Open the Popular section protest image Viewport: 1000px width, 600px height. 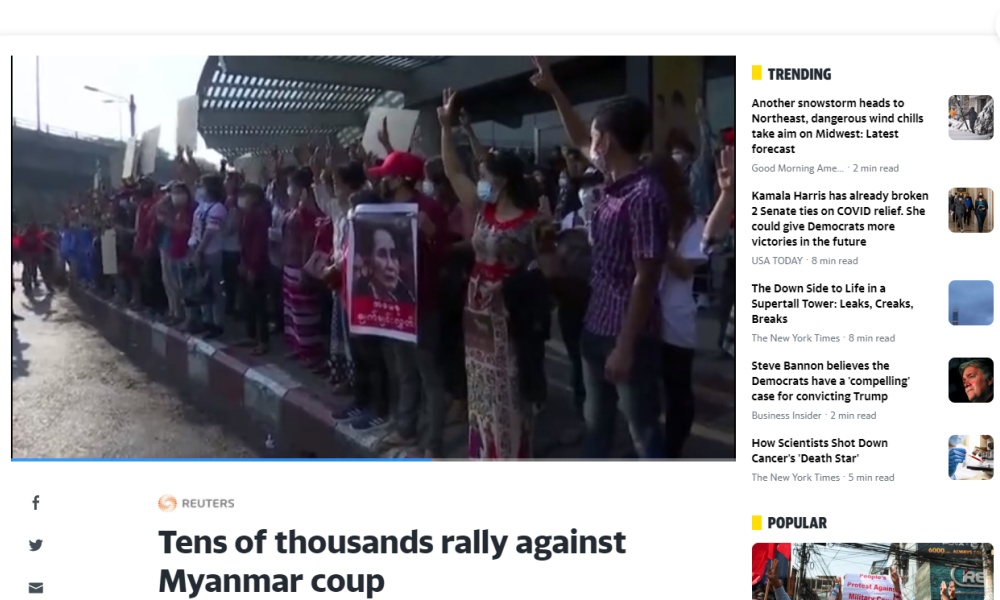[x=872, y=571]
